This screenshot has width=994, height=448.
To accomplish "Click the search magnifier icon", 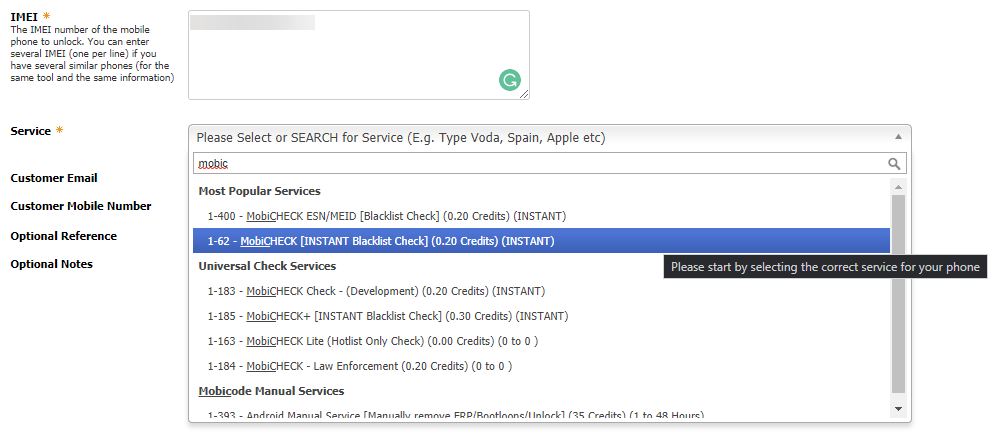I will coord(894,163).
